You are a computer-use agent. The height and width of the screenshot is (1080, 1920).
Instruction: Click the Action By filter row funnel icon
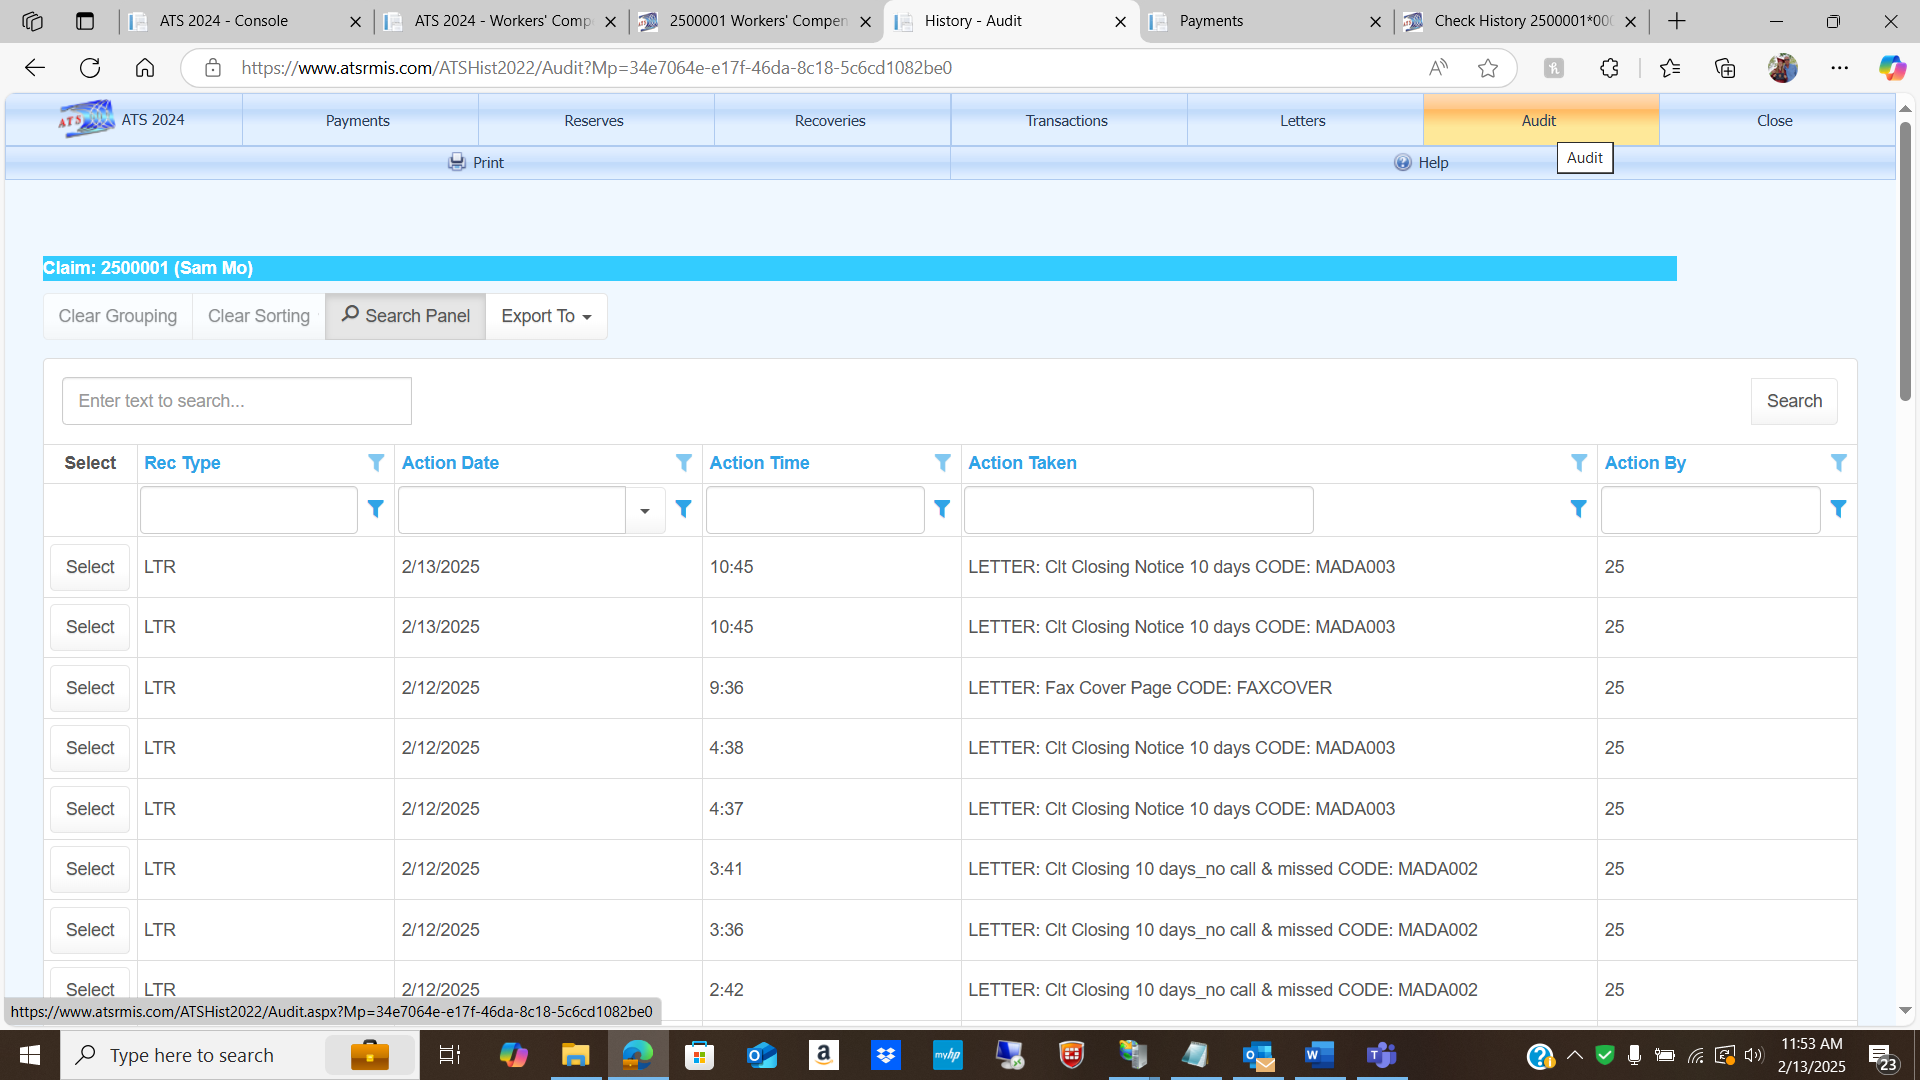point(1838,509)
